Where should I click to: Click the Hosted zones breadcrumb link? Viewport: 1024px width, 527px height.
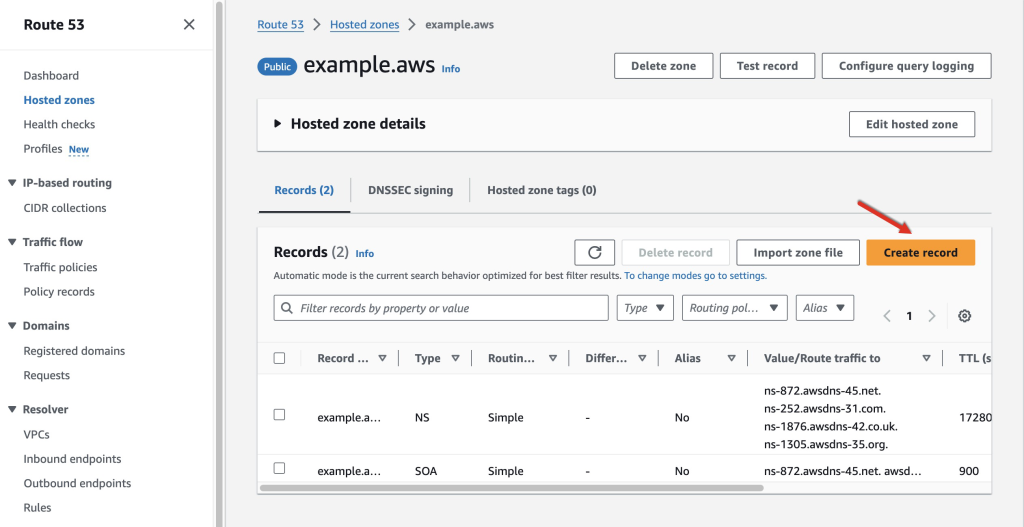click(364, 25)
